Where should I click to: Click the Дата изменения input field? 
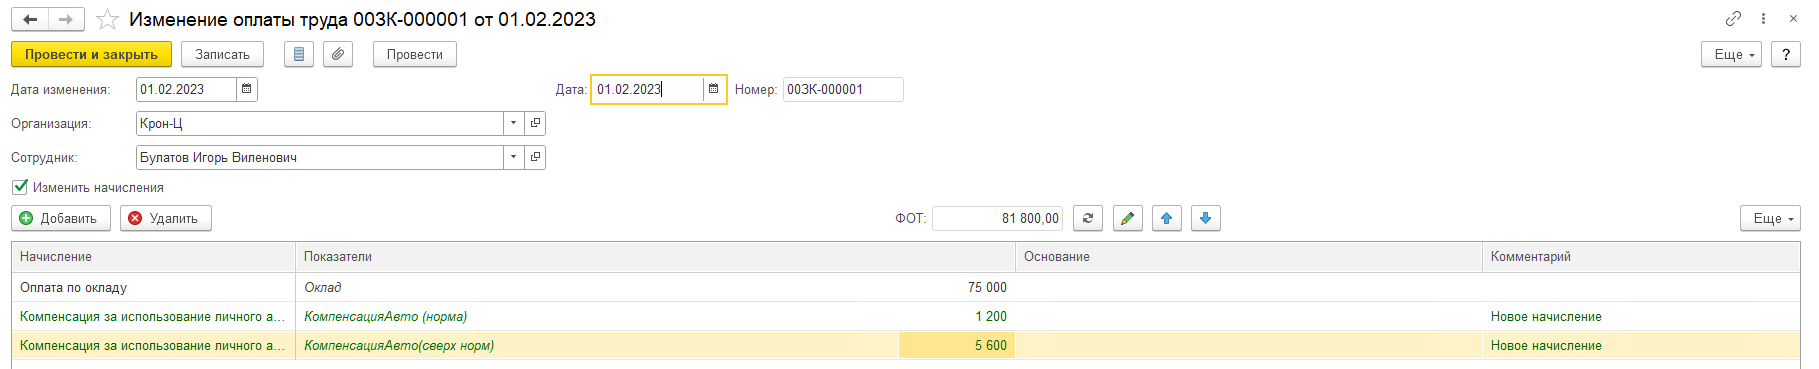(x=187, y=89)
